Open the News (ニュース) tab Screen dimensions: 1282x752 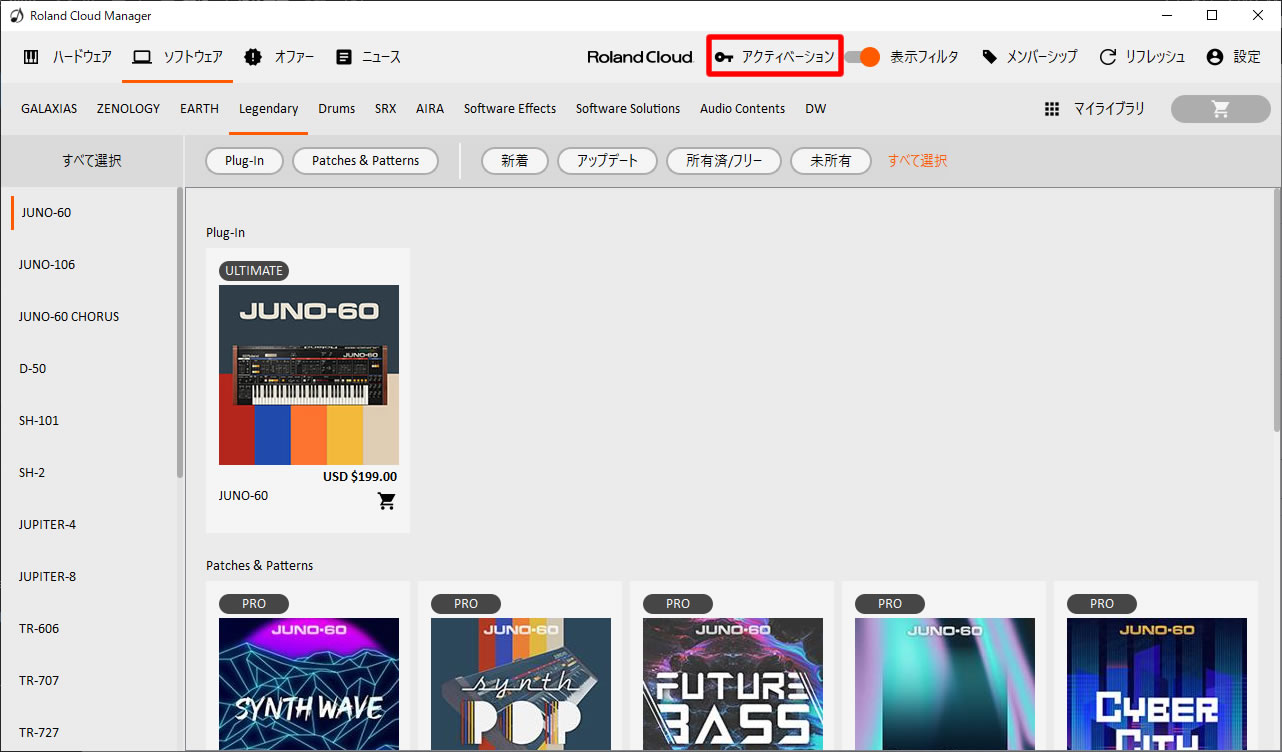pos(368,57)
